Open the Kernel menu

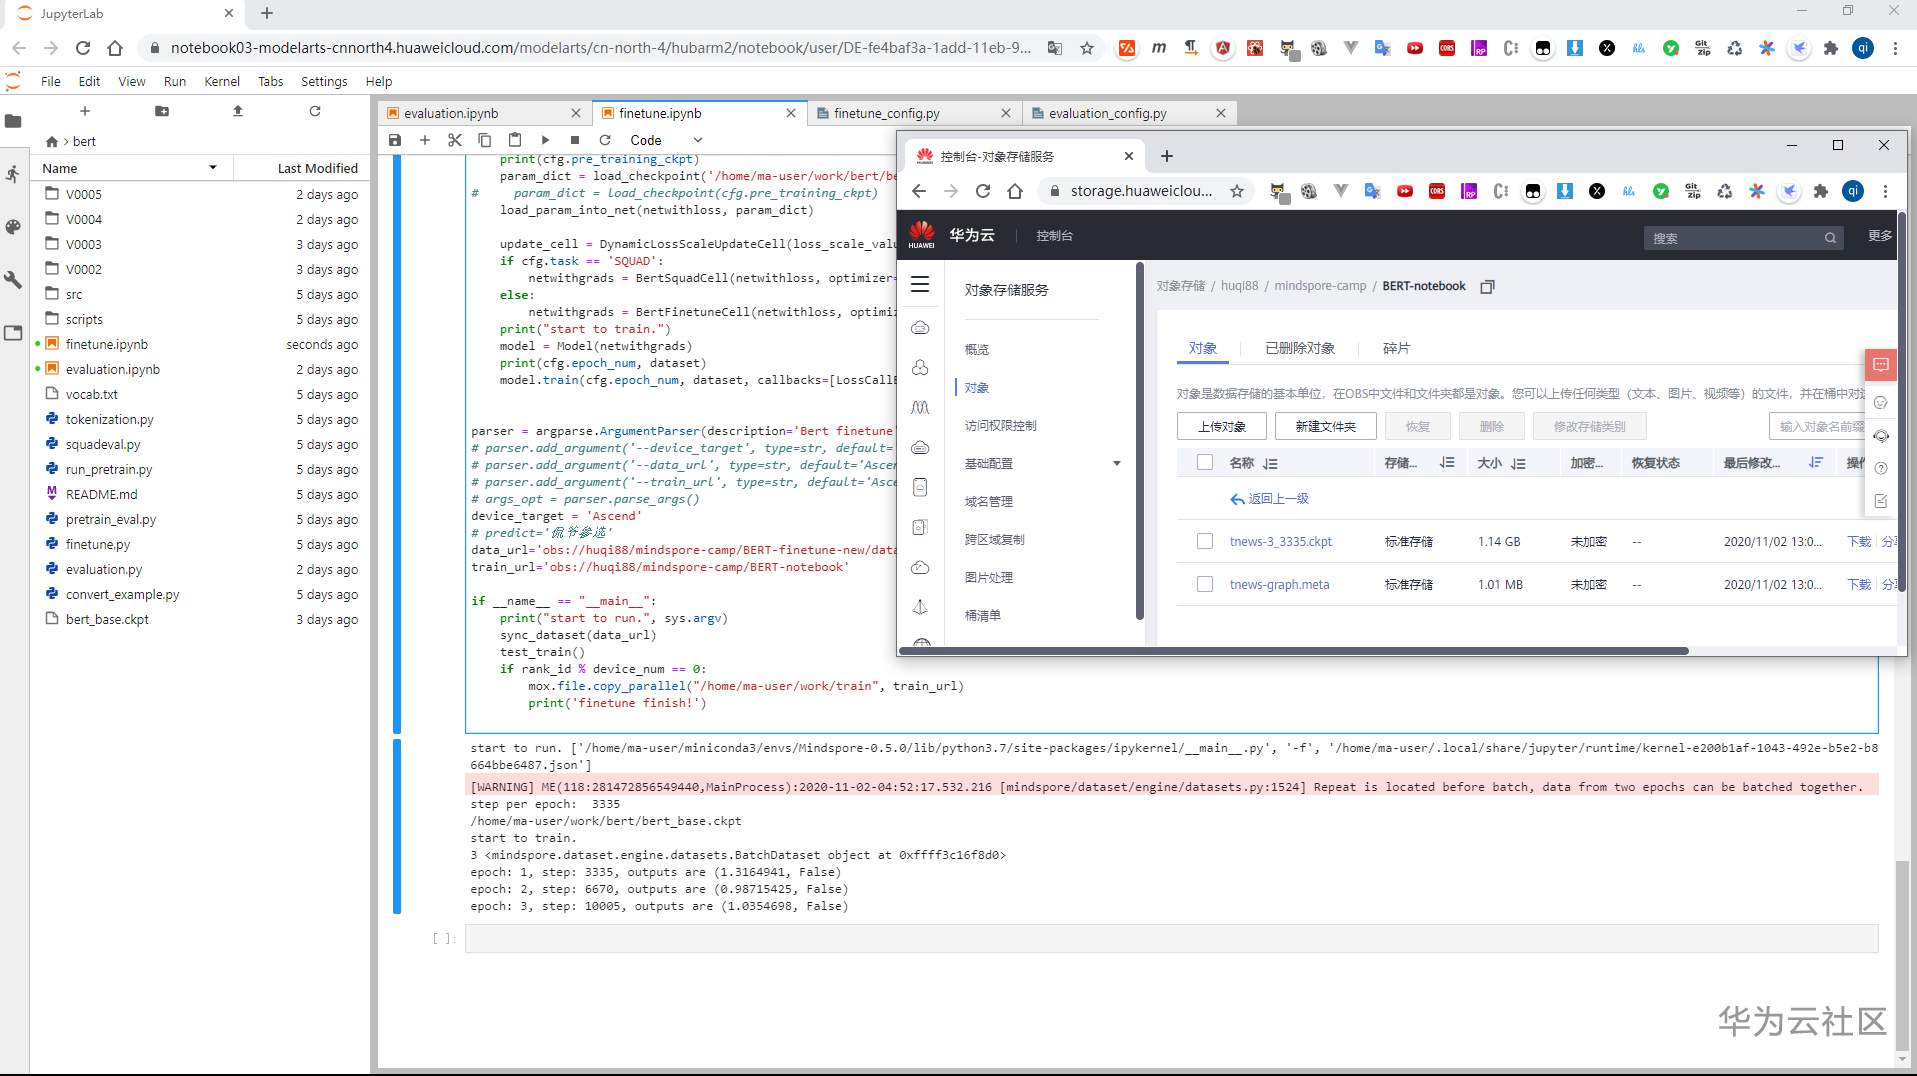click(222, 81)
